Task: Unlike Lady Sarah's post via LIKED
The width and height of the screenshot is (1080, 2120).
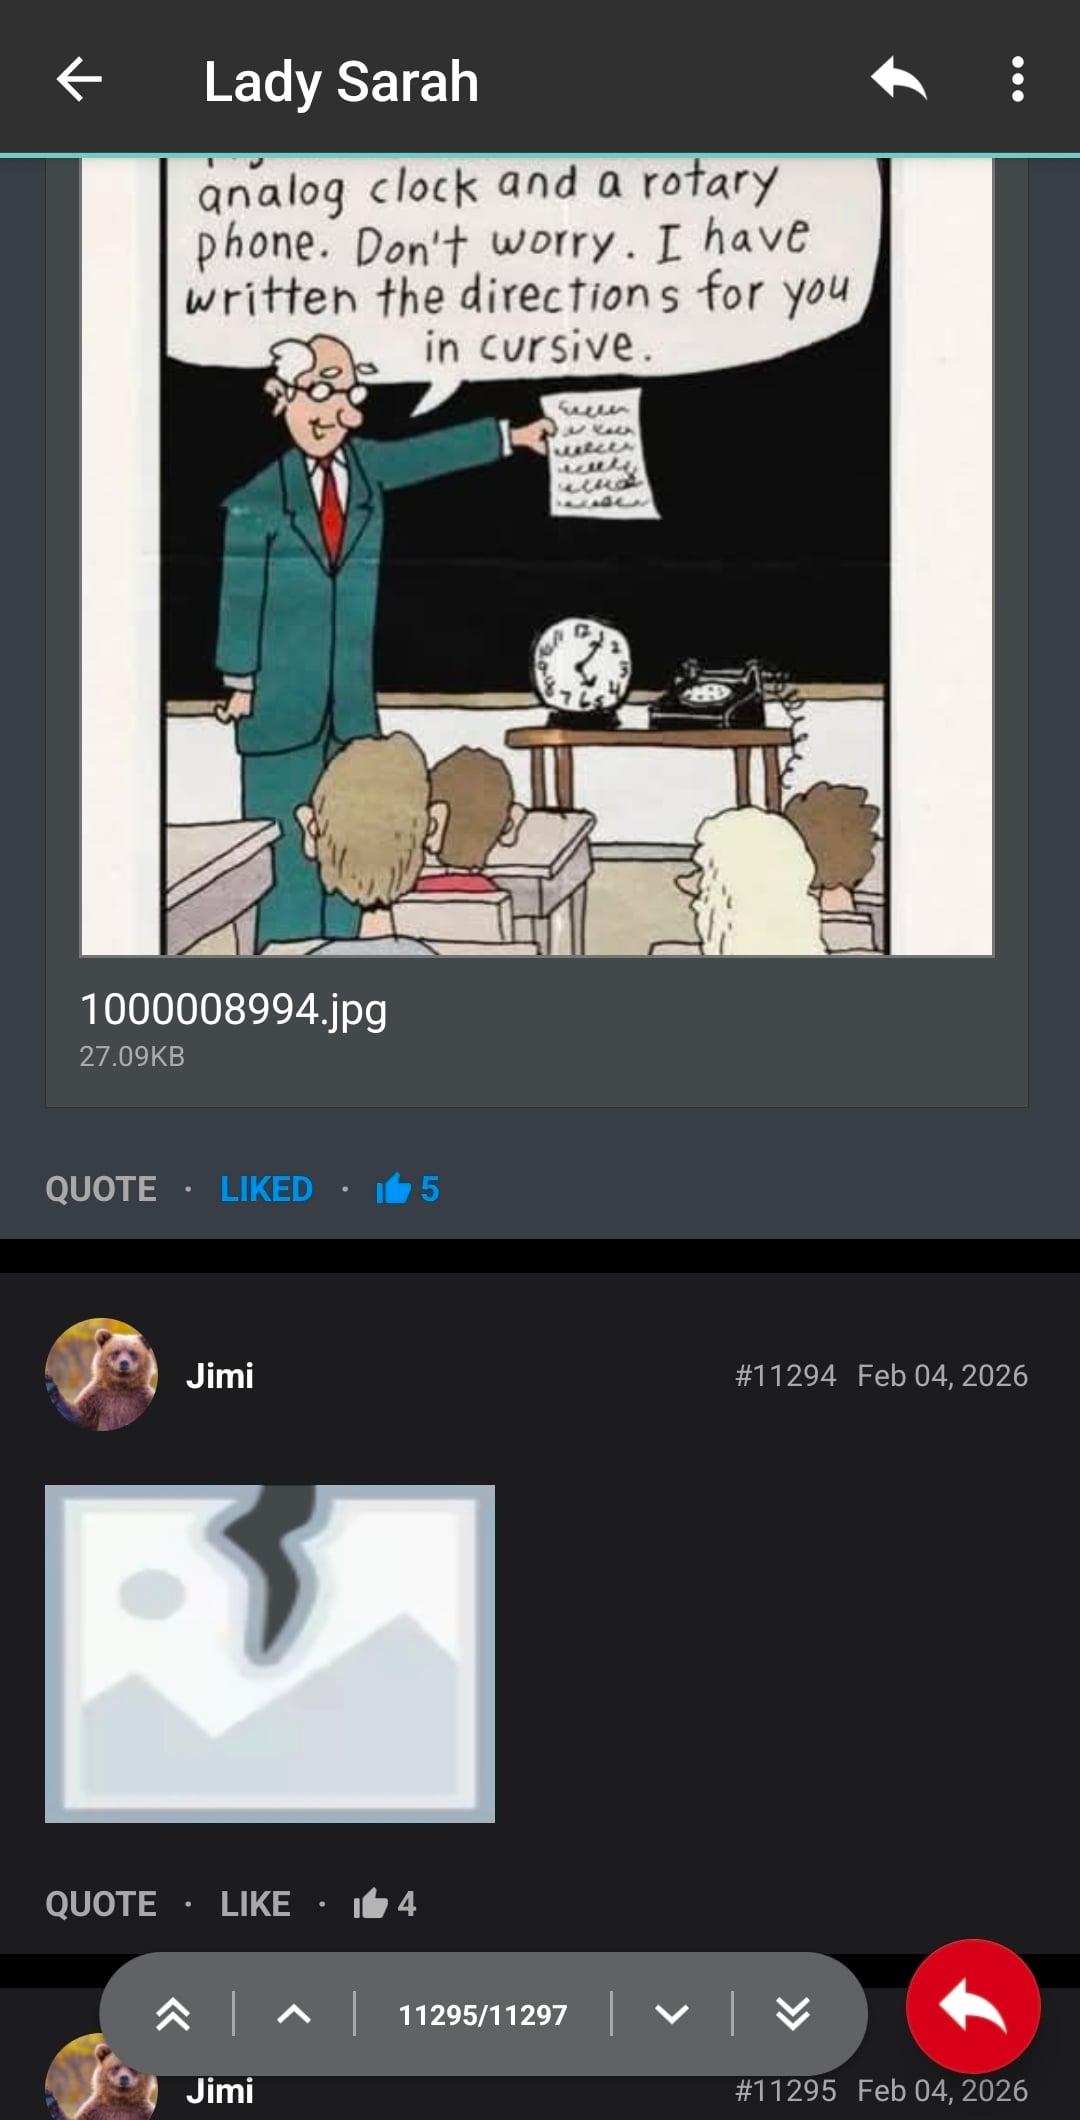Action: coord(266,1189)
